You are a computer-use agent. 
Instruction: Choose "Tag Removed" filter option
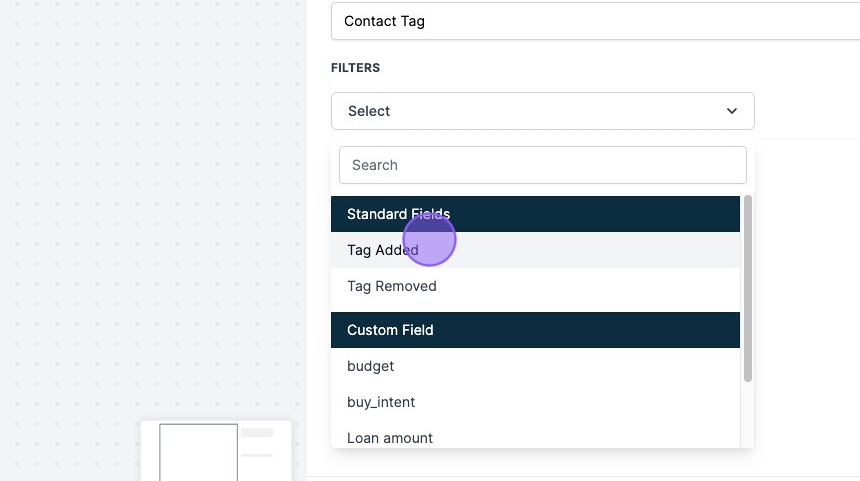392,286
